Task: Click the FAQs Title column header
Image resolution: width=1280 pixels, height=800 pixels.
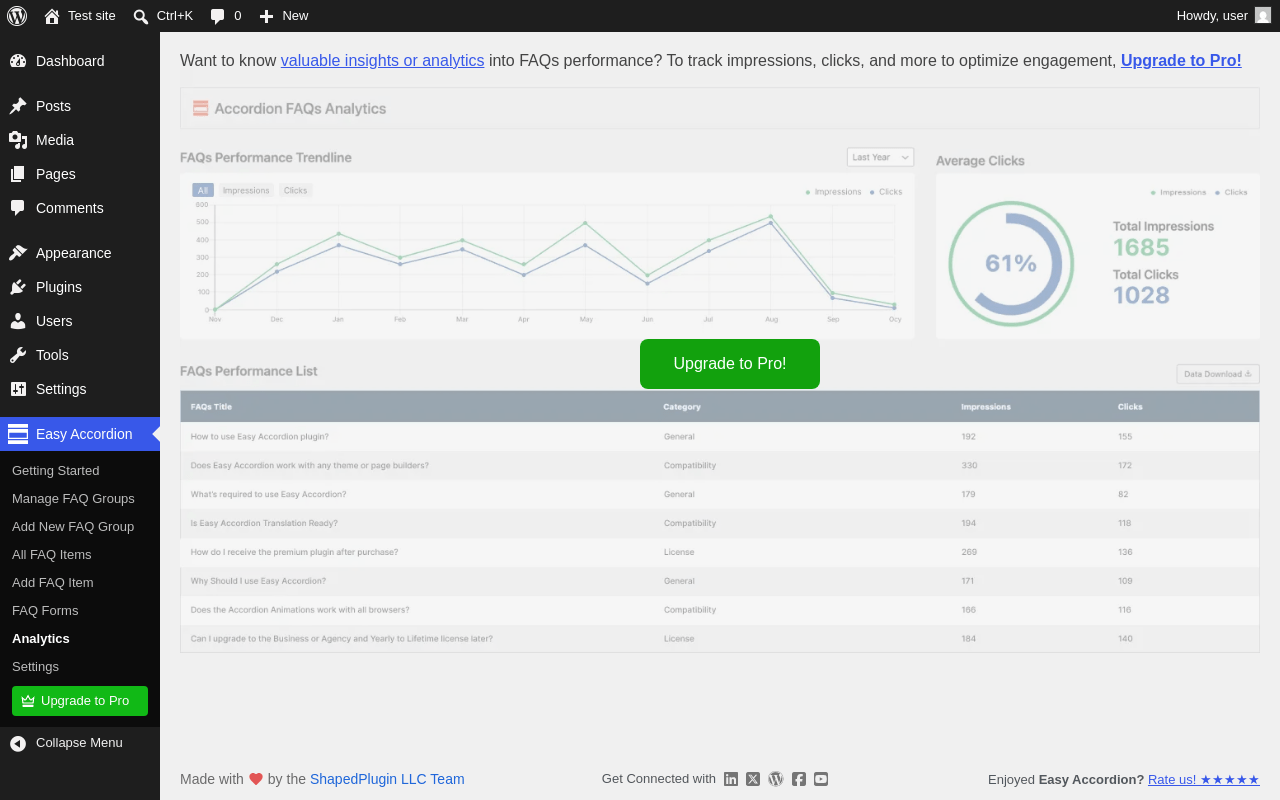Action: point(211,407)
